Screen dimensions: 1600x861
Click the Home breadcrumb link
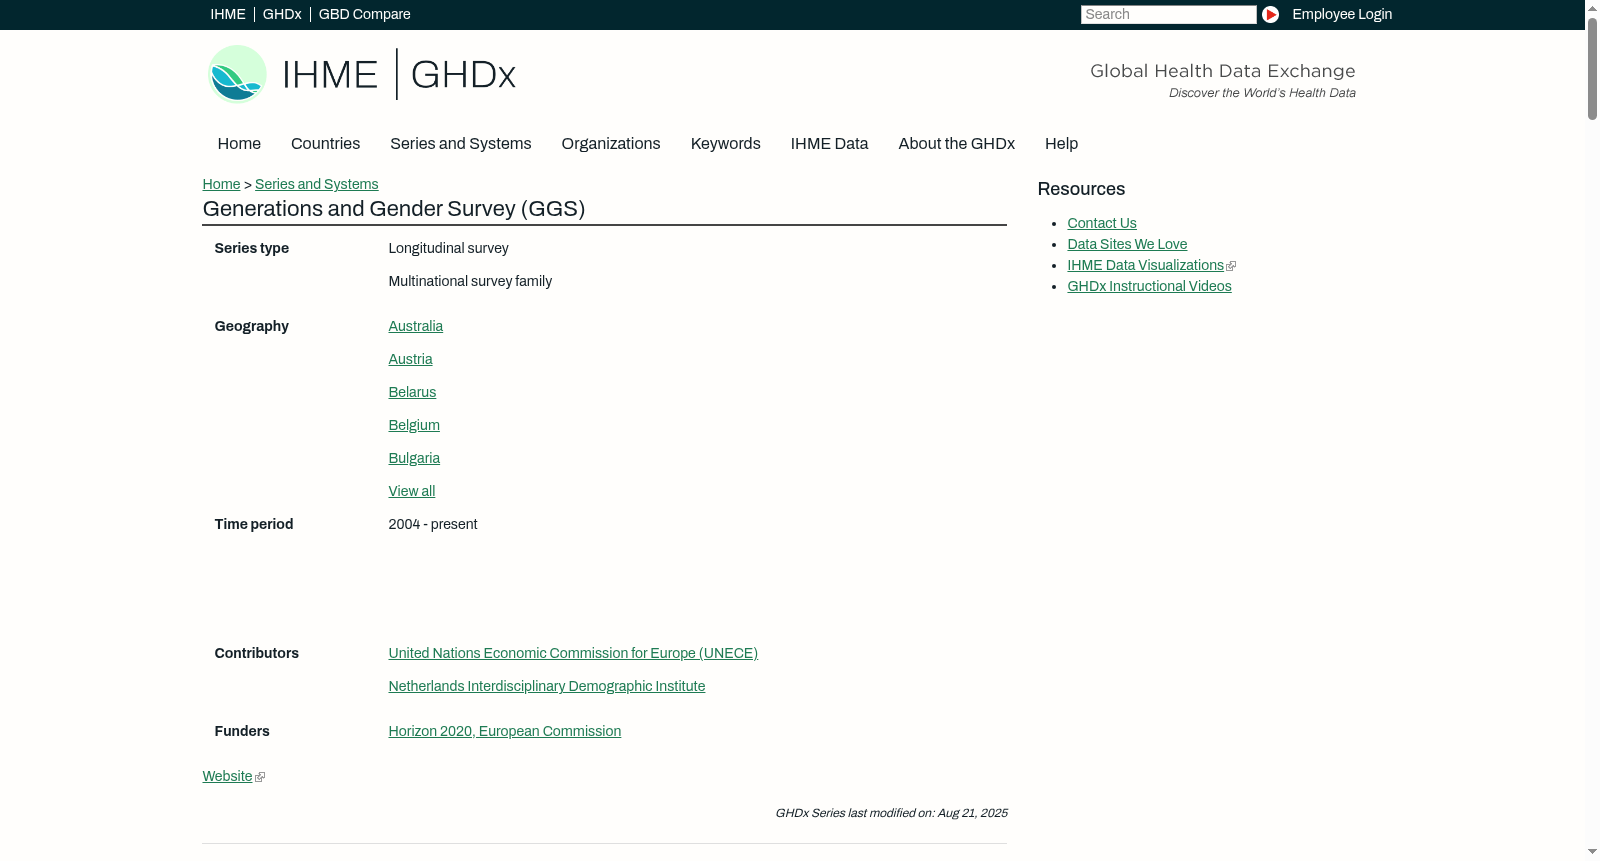point(221,184)
